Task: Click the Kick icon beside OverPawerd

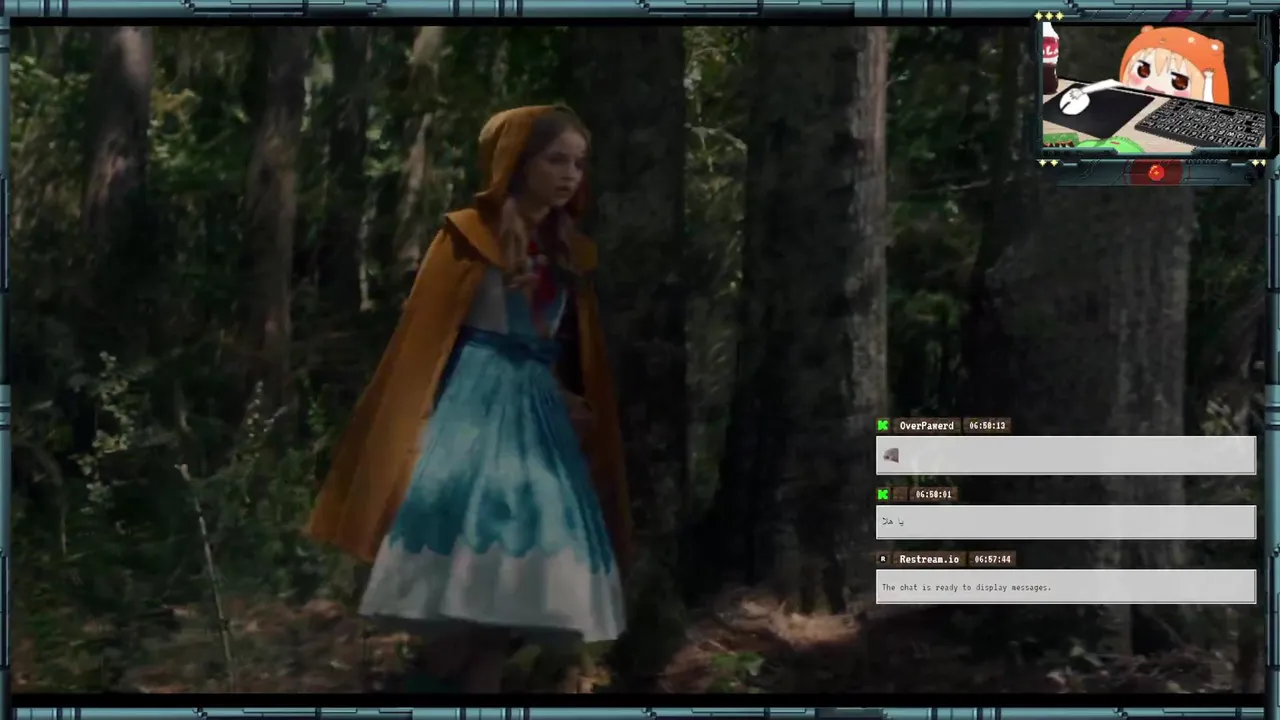Action: (883, 425)
